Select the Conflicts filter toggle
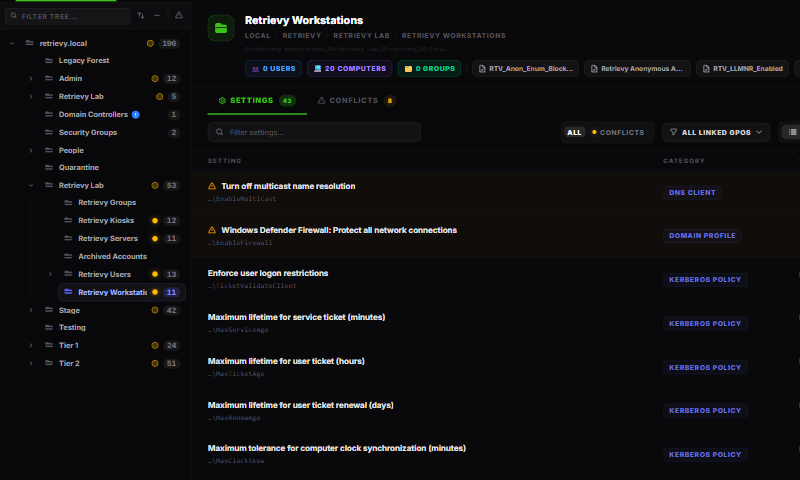The width and height of the screenshot is (800, 480). tap(618, 133)
